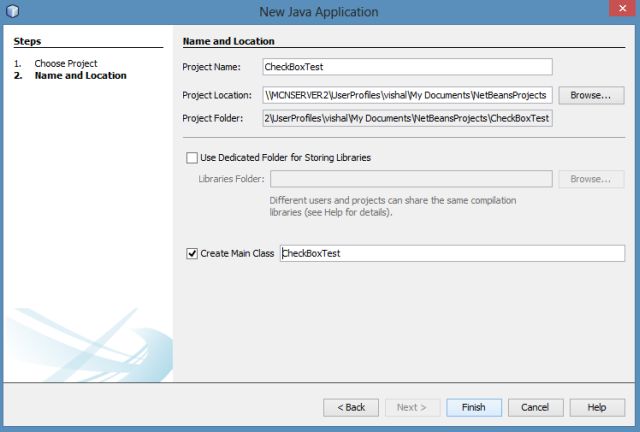The width and height of the screenshot is (640, 432).
Task: Click the Project Folder label
Action: [213, 118]
